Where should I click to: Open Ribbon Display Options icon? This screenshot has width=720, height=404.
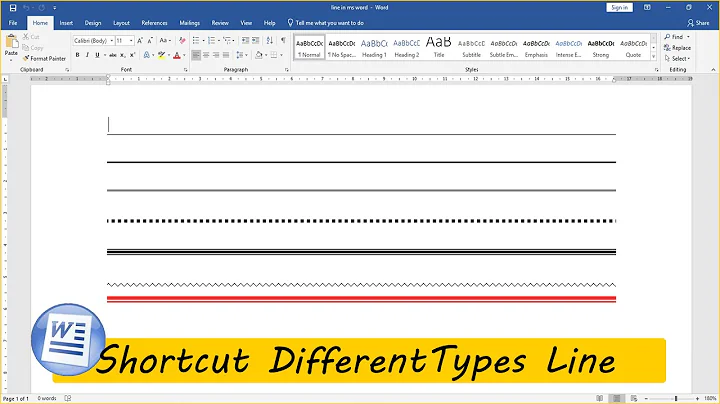click(647, 7)
